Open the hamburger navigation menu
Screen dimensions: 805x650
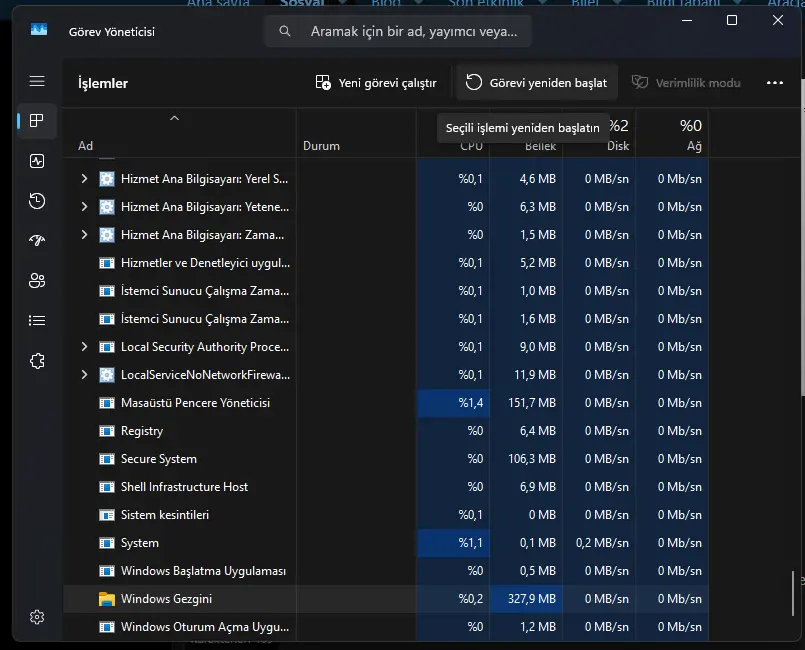pos(37,81)
